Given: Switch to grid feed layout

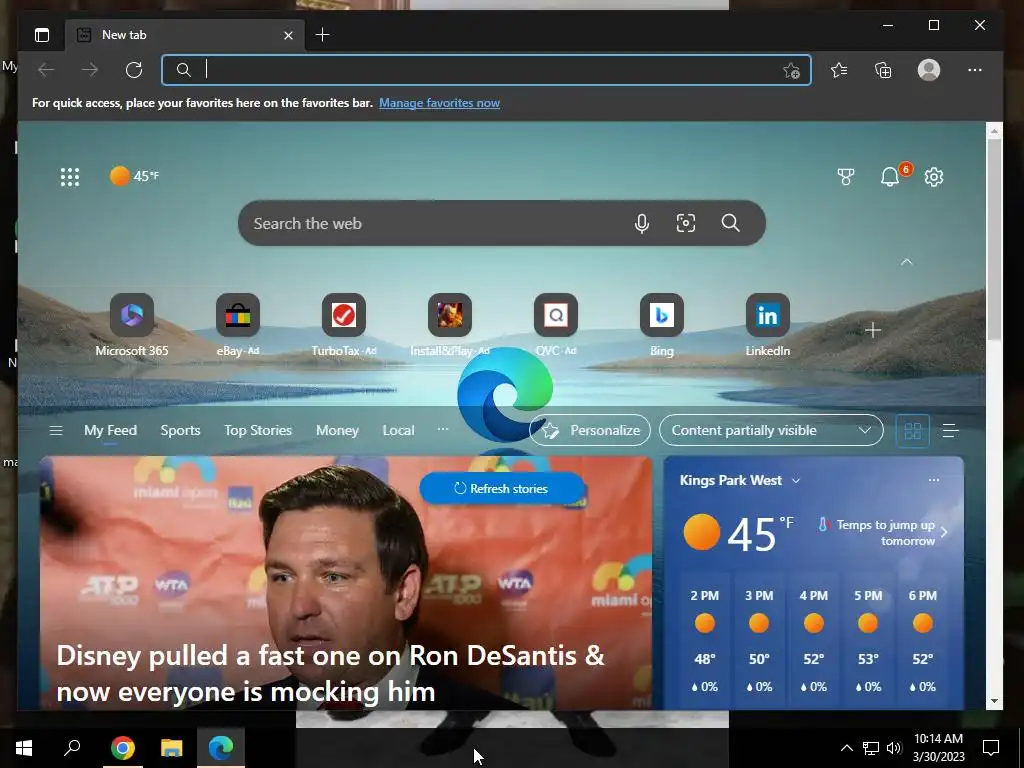Looking at the screenshot, I should [912, 430].
